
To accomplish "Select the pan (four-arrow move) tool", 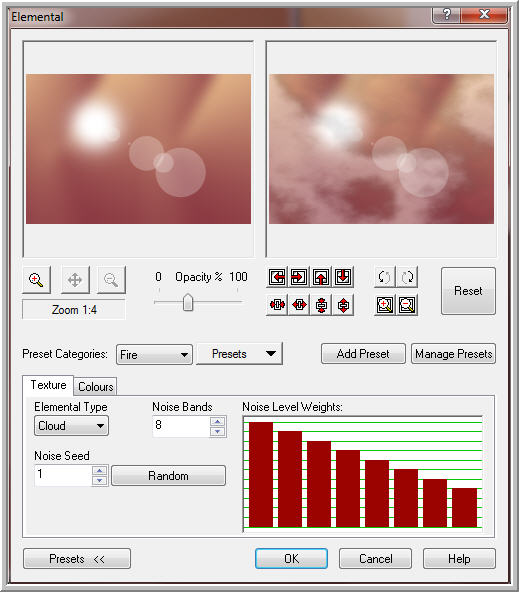I will click(75, 280).
